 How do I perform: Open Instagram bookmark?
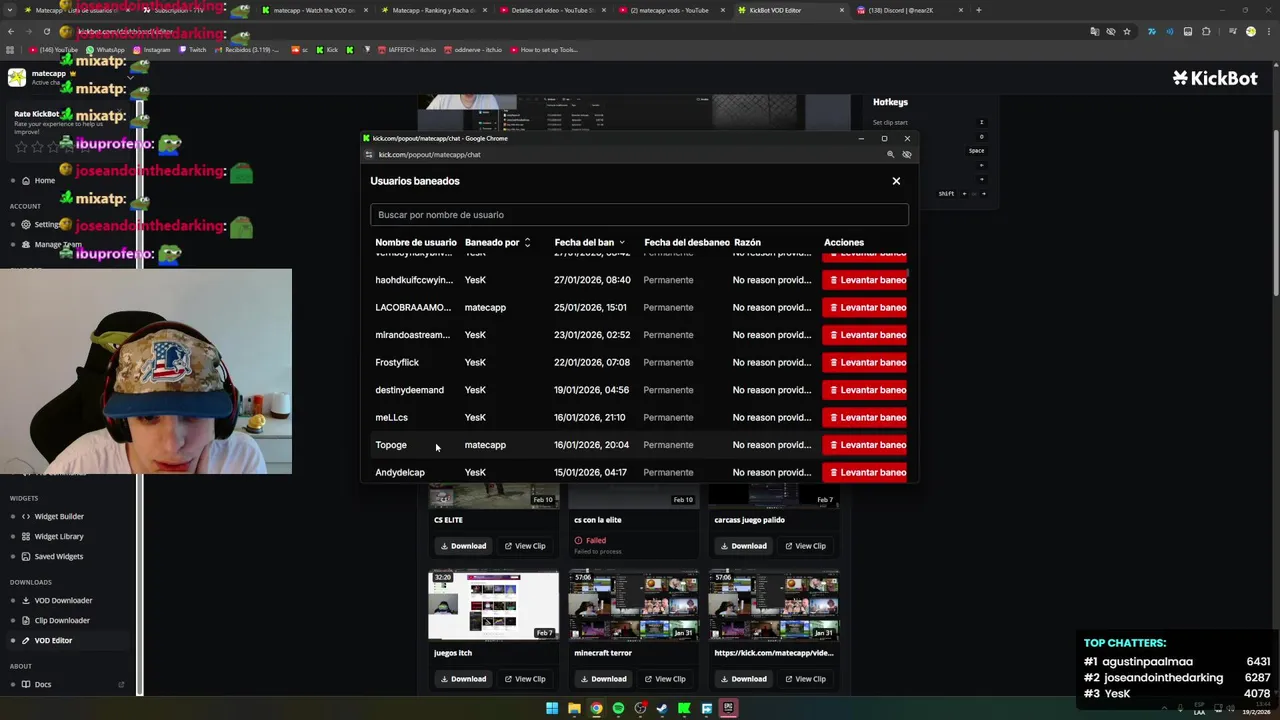point(151,49)
